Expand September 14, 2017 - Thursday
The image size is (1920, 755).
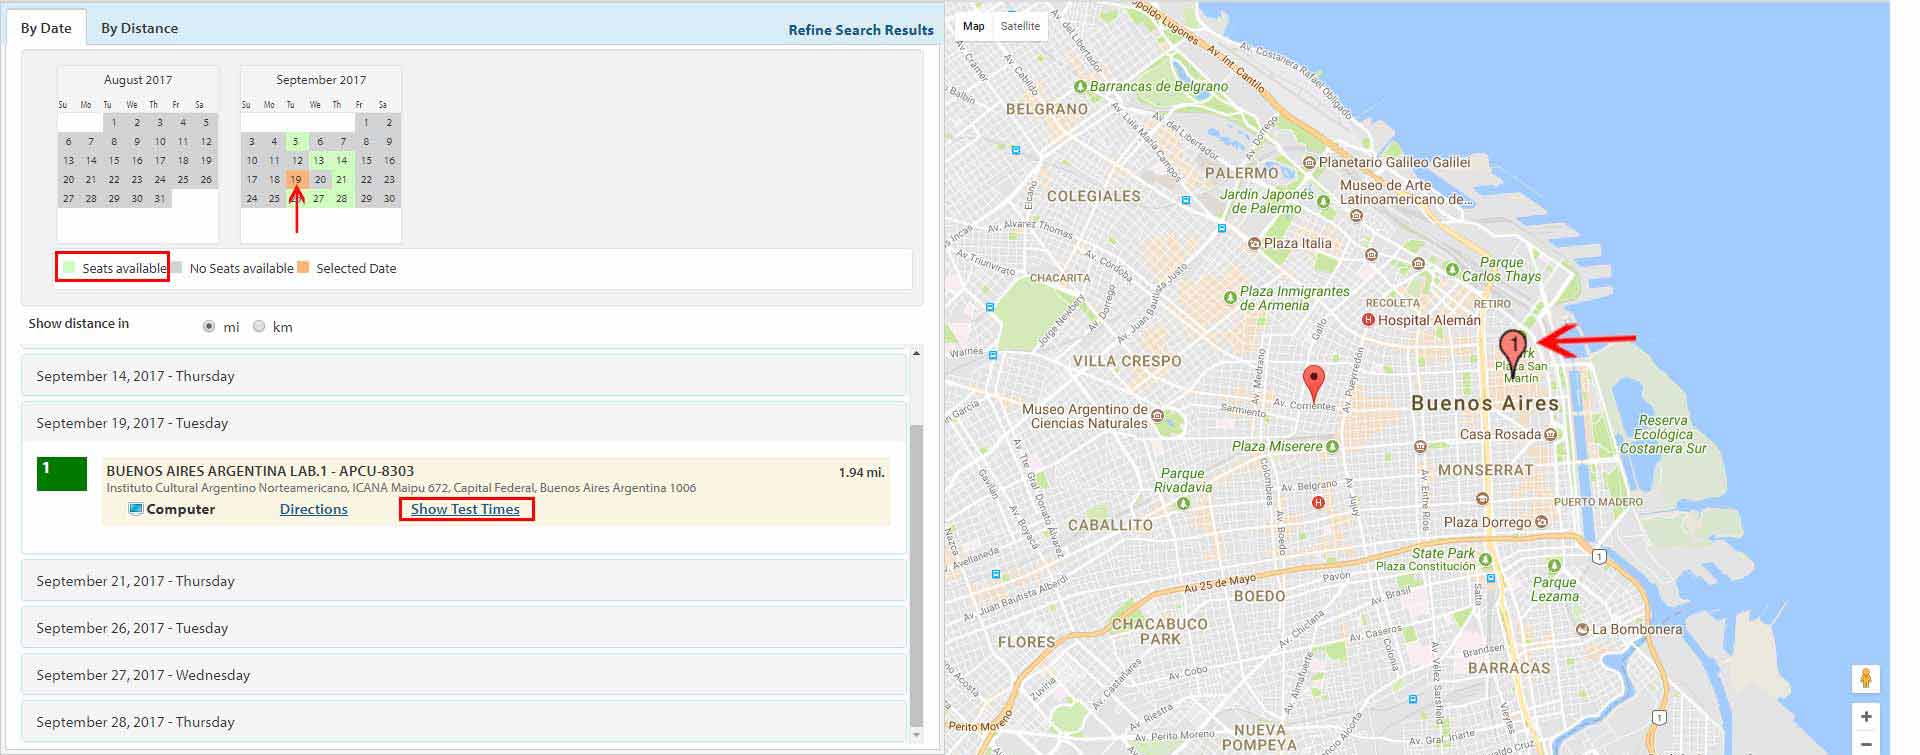point(464,376)
